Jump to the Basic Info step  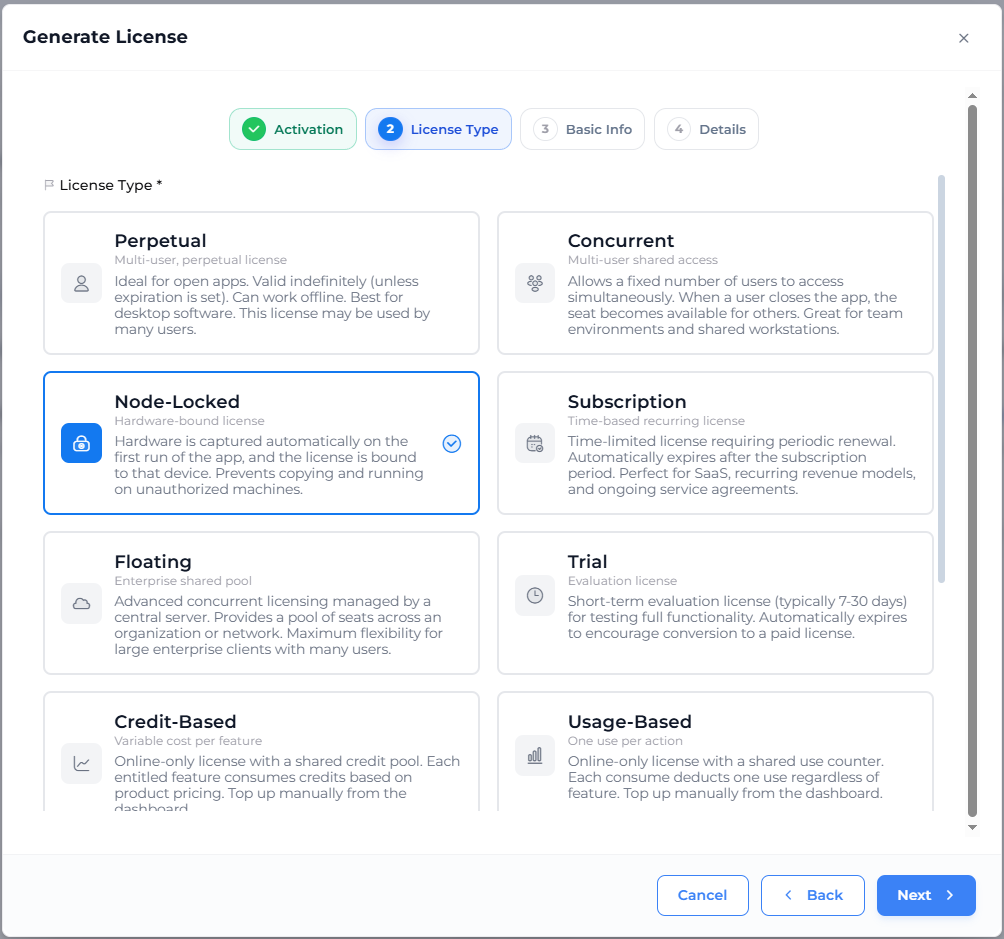(x=583, y=129)
